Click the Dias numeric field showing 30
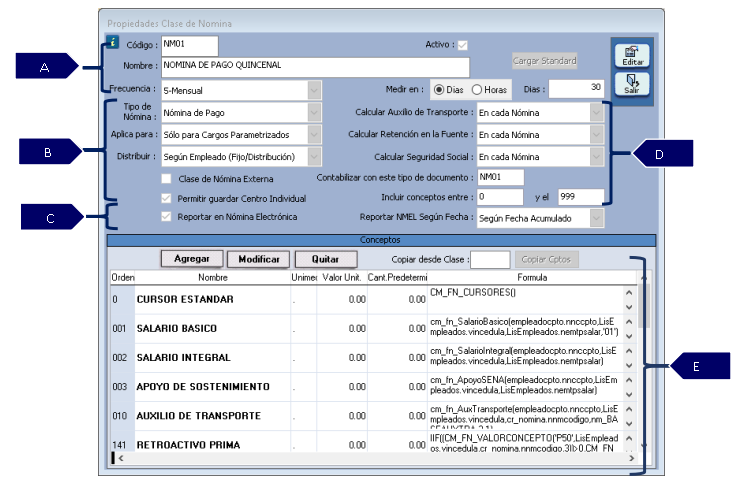Screen dimensions: 749x485 576,89
